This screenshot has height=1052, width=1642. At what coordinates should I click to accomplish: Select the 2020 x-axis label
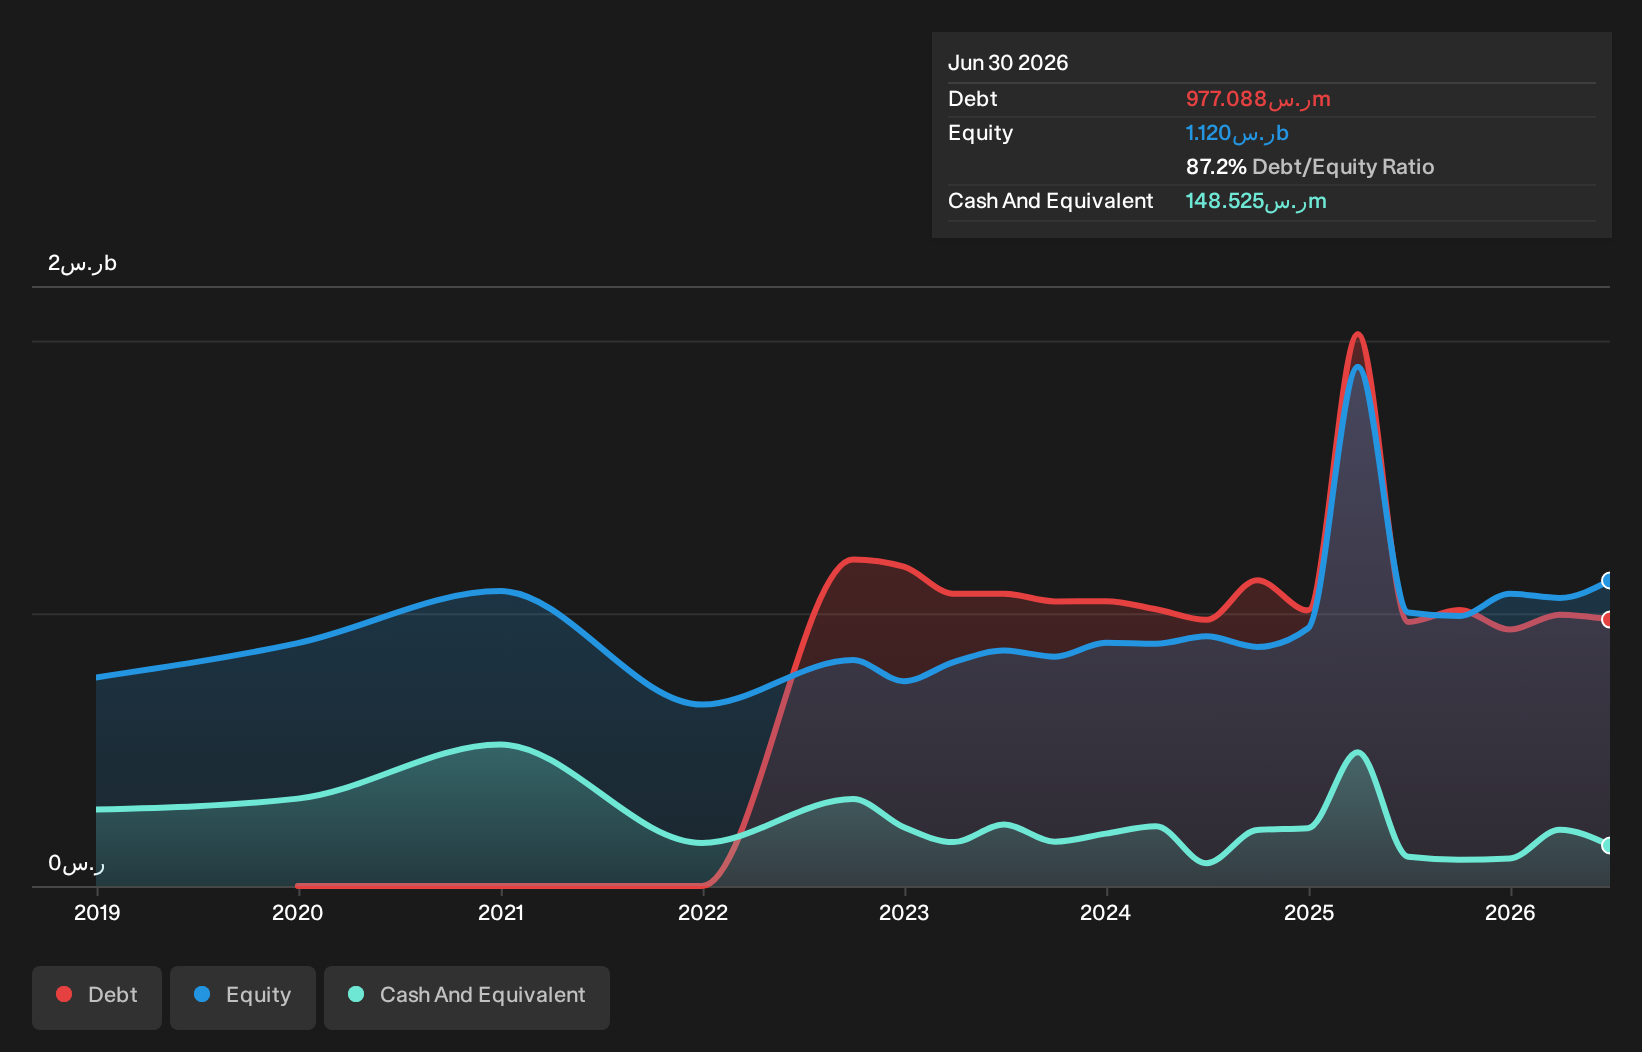click(x=298, y=912)
